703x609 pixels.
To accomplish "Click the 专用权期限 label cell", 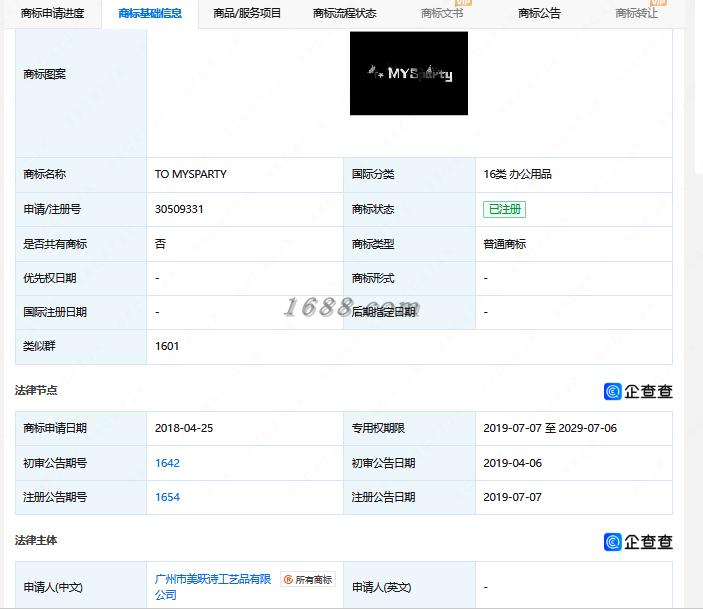I will coord(409,428).
